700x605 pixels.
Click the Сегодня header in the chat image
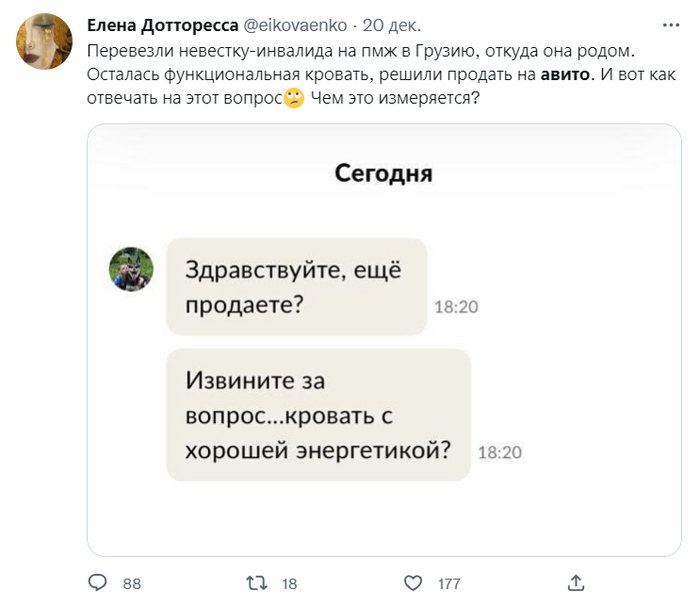click(x=383, y=173)
